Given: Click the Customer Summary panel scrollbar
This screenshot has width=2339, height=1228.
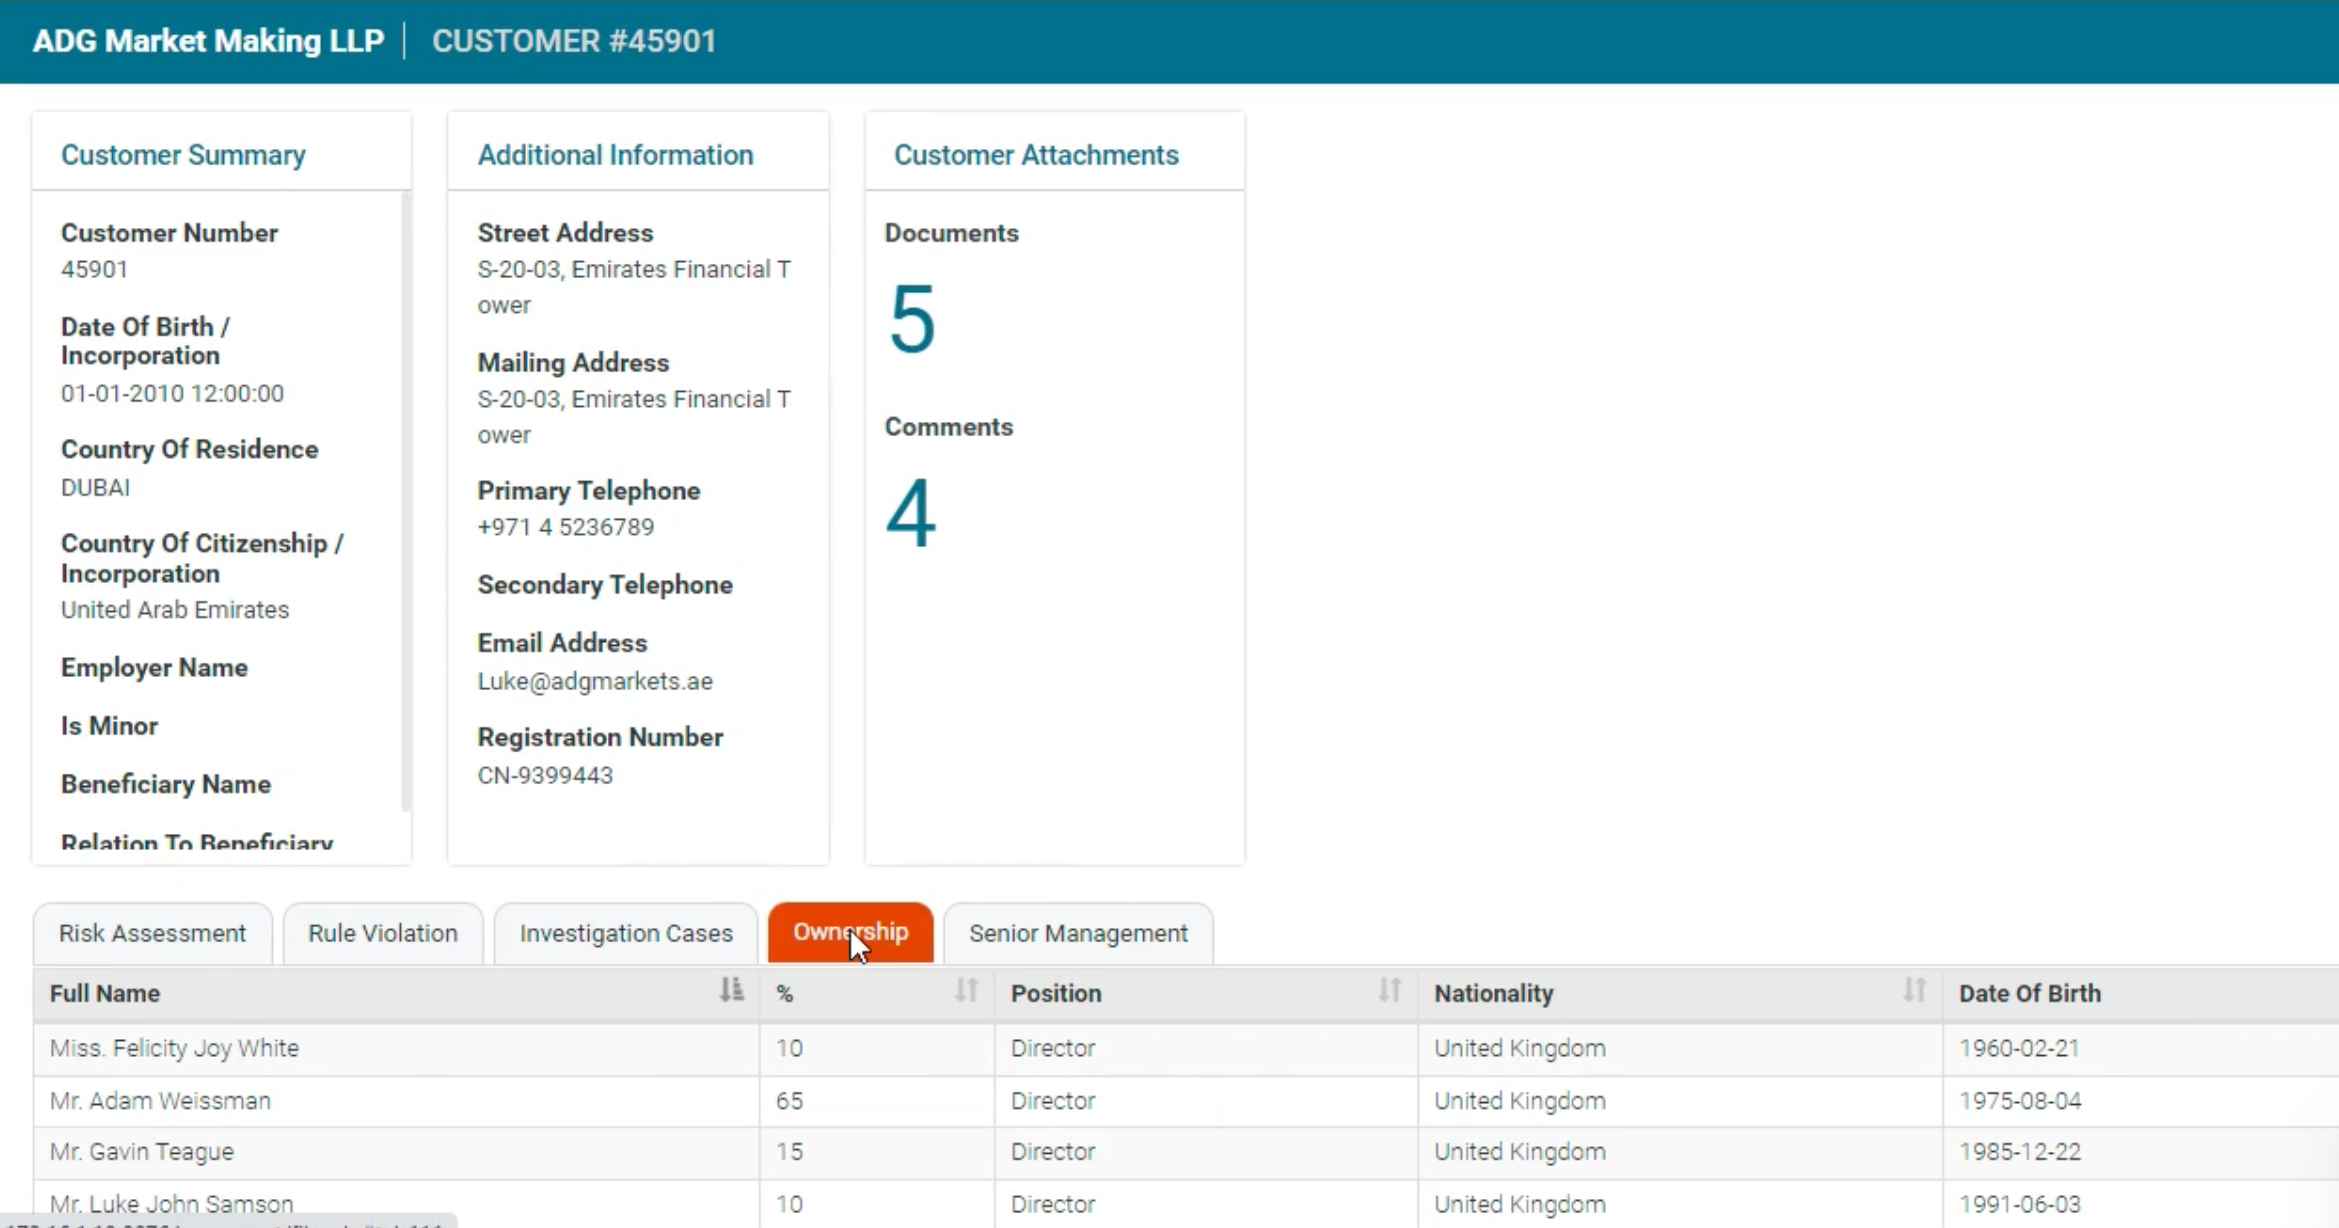Looking at the screenshot, I should coord(405,500).
